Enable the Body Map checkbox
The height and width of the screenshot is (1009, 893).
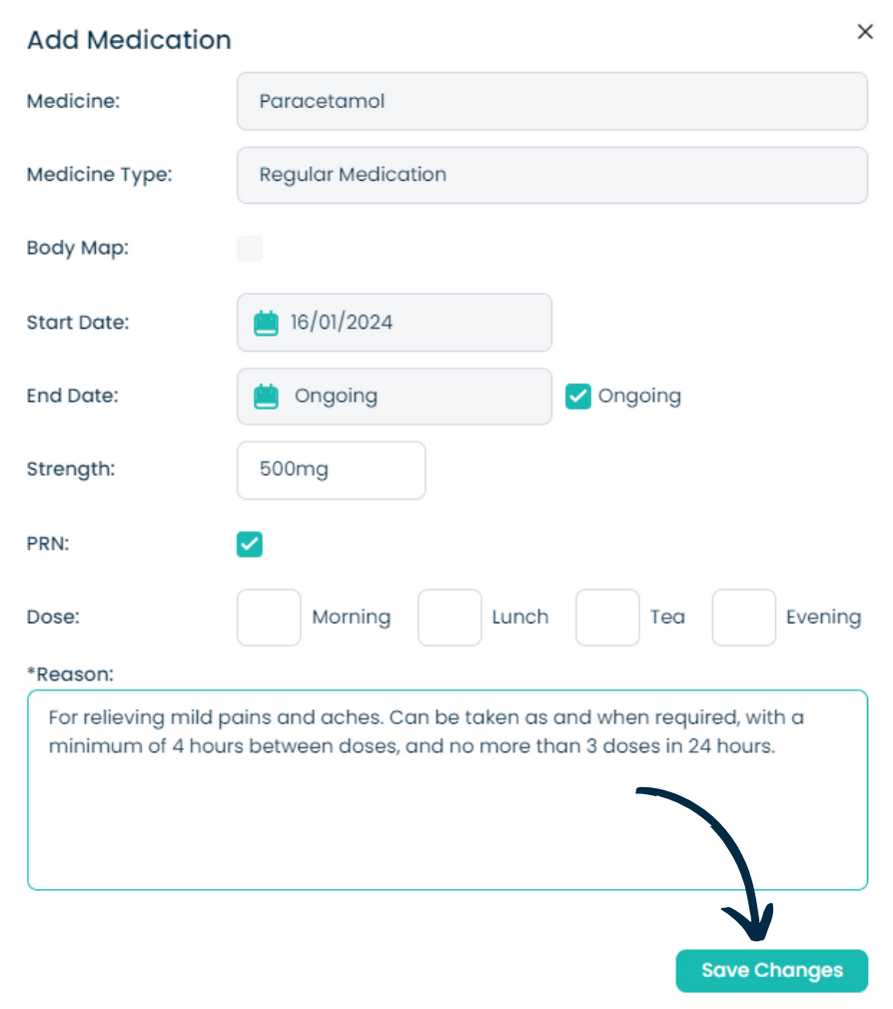[250, 248]
